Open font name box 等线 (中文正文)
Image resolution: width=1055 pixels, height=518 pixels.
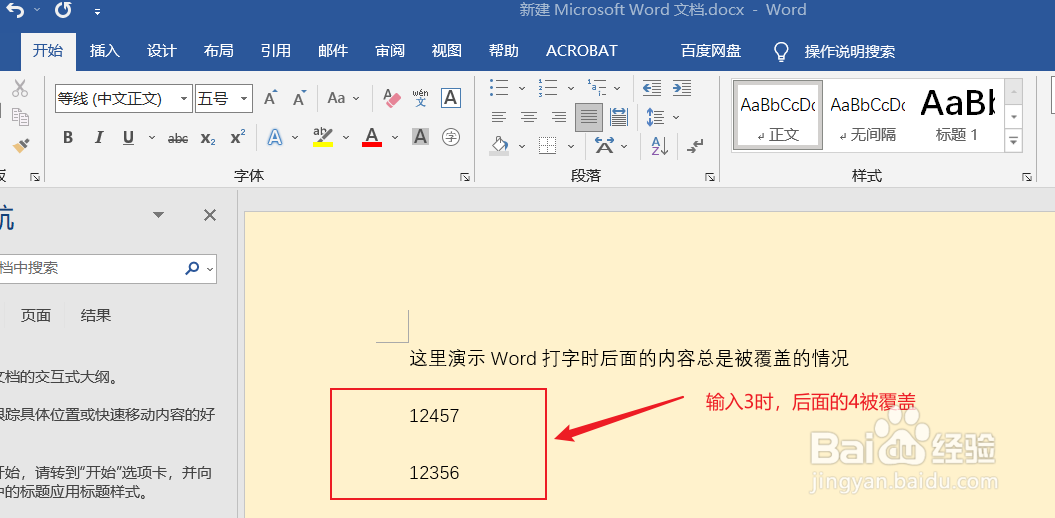pyautogui.click(x=123, y=99)
